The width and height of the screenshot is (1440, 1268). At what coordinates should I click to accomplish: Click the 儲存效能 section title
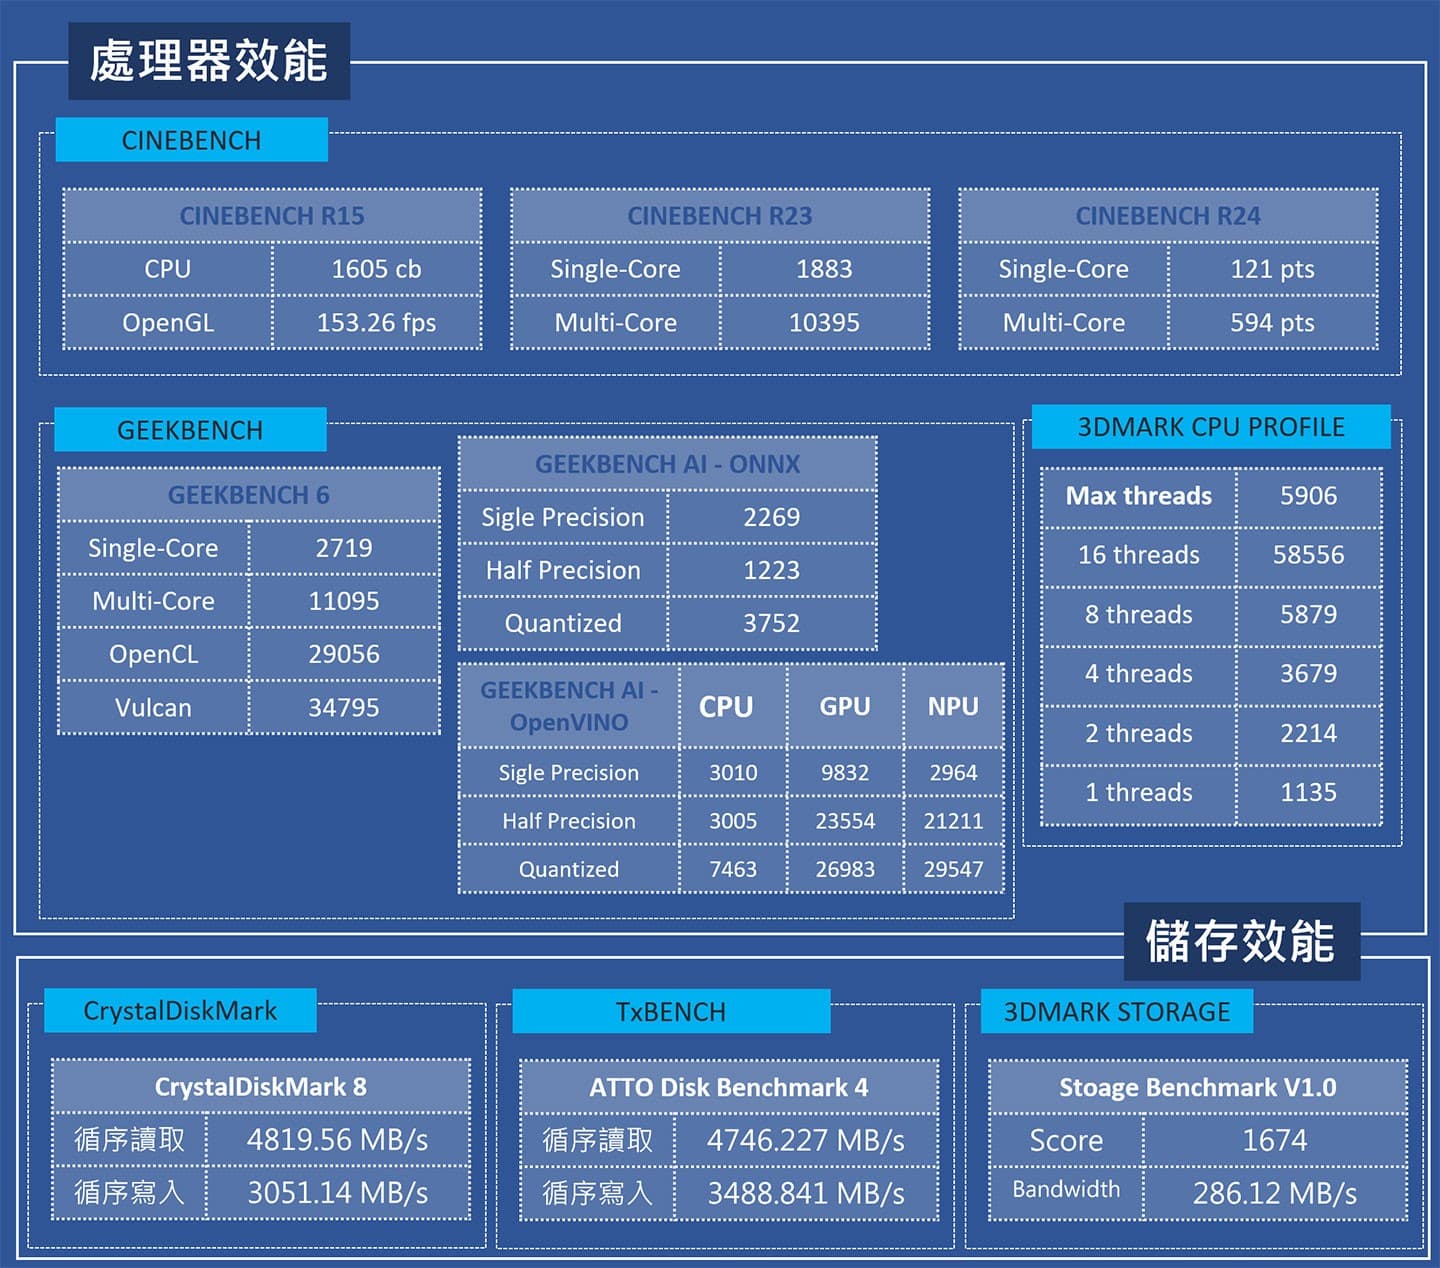click(x=1240, y=942)
